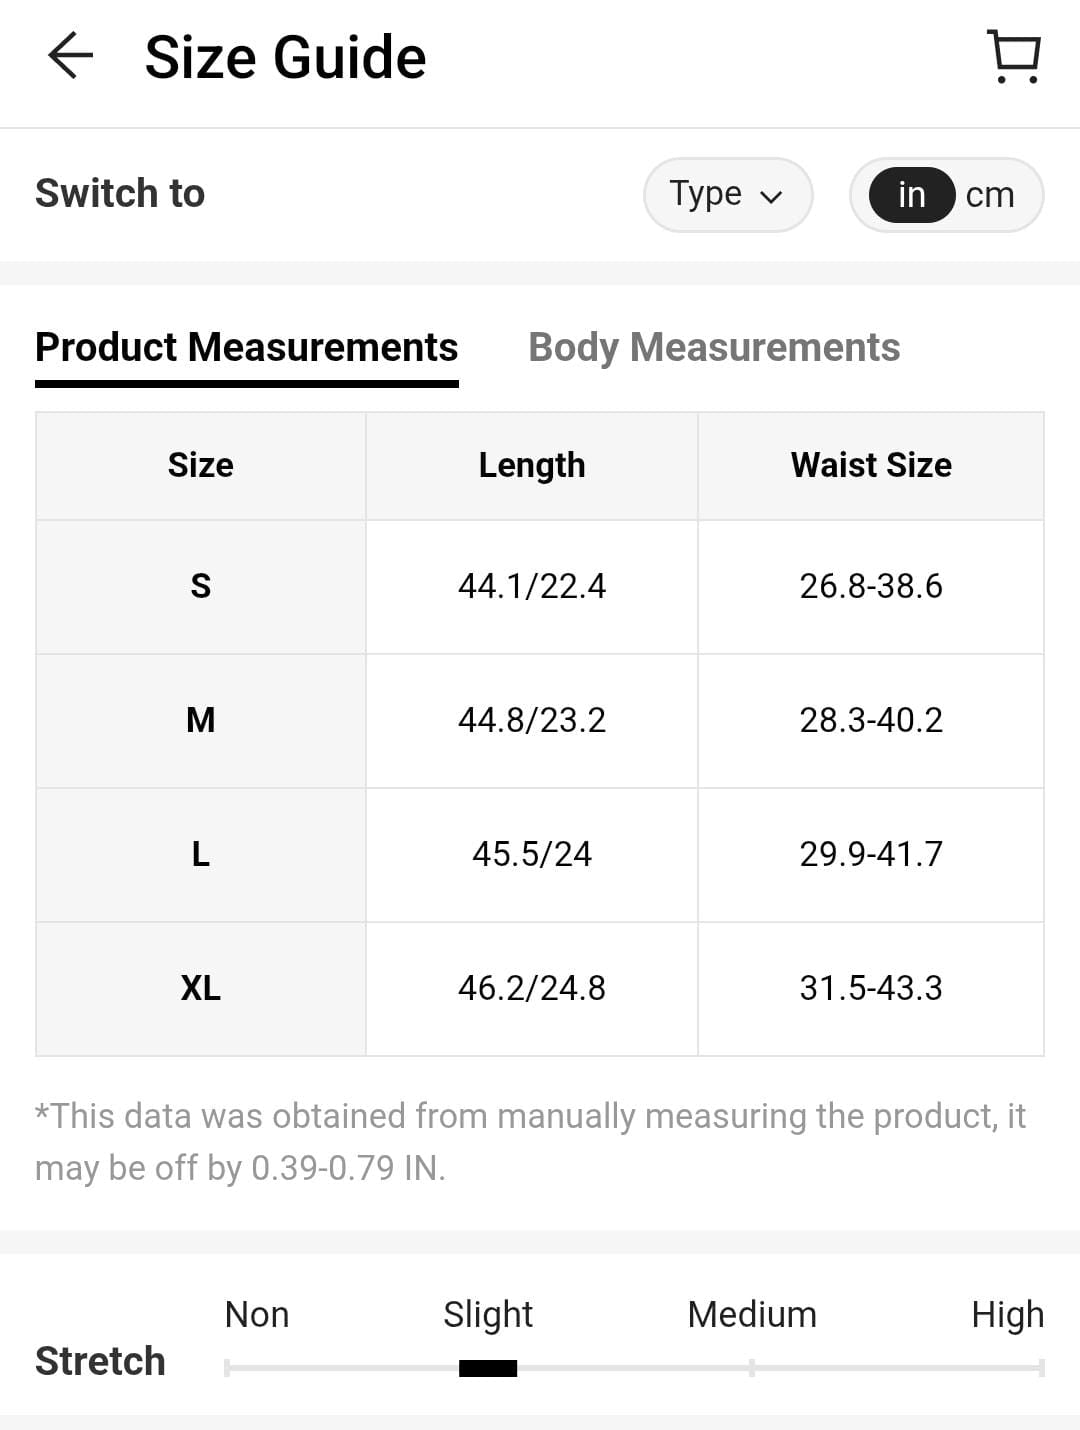Click the High stretch label
The image size is (1080, 1430).
click(x=1007, y=1314)
